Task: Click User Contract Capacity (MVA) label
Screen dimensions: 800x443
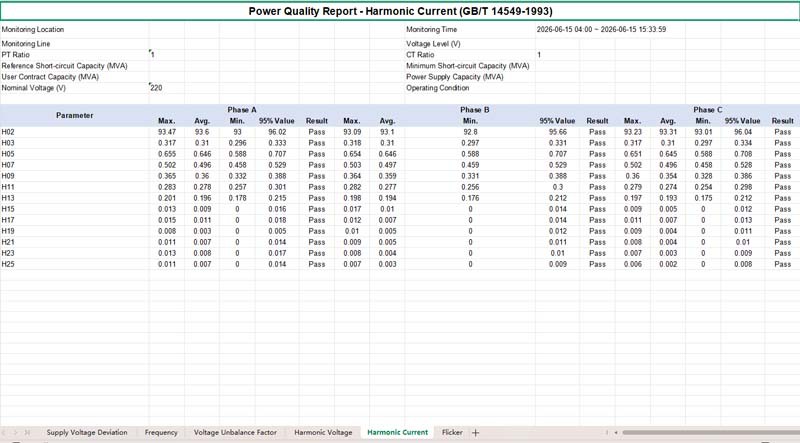Action: click(50, 77)
